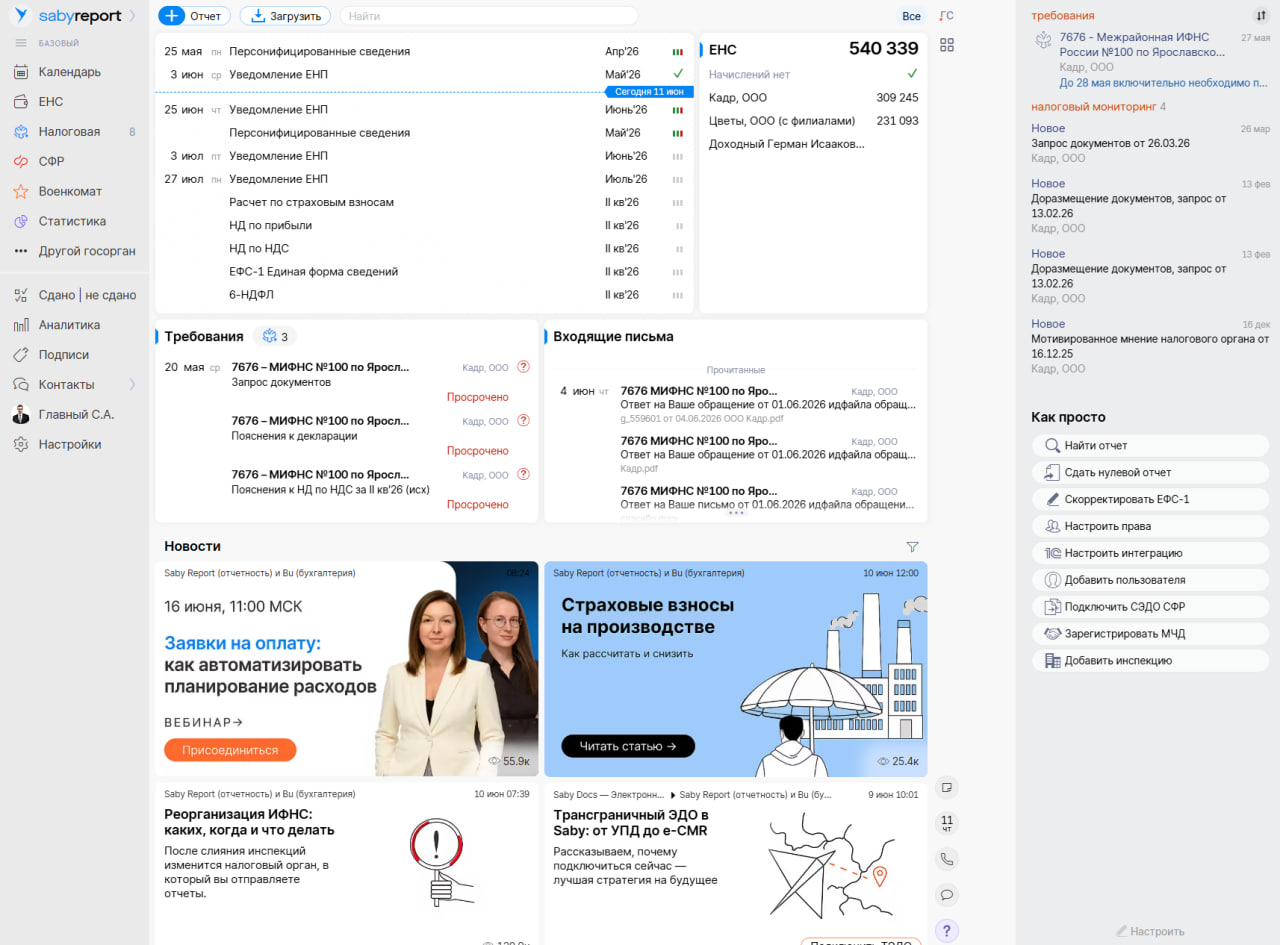Open the calendar icon showing 11 чт

(947, 823)
